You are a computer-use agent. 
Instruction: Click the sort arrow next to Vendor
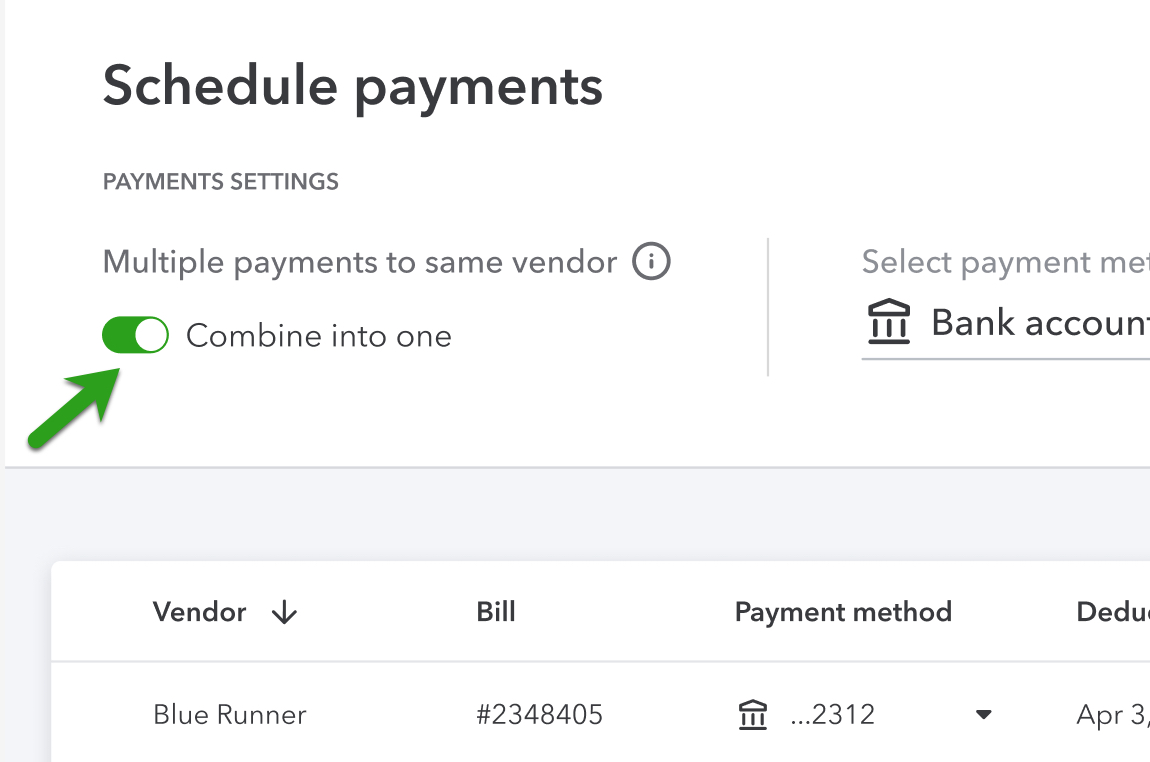pos(284,613)
